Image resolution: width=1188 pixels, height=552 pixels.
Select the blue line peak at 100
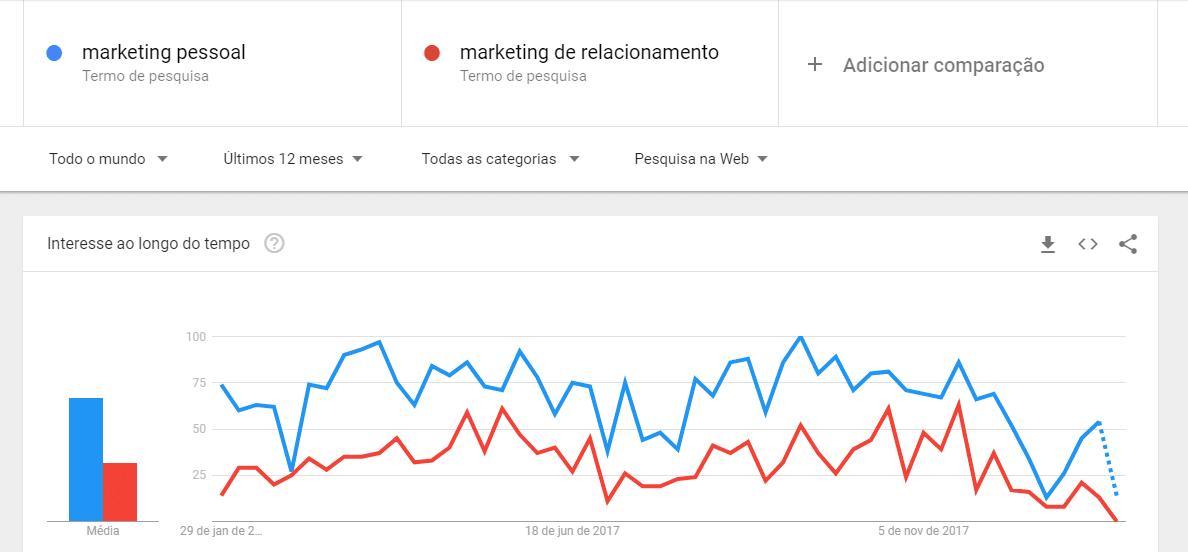point(801,337)
